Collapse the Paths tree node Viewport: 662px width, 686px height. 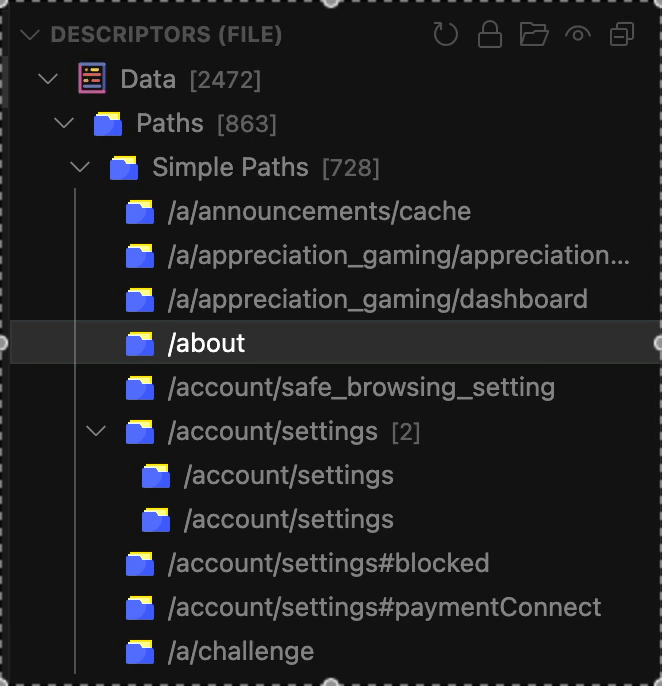pos(64,124)
